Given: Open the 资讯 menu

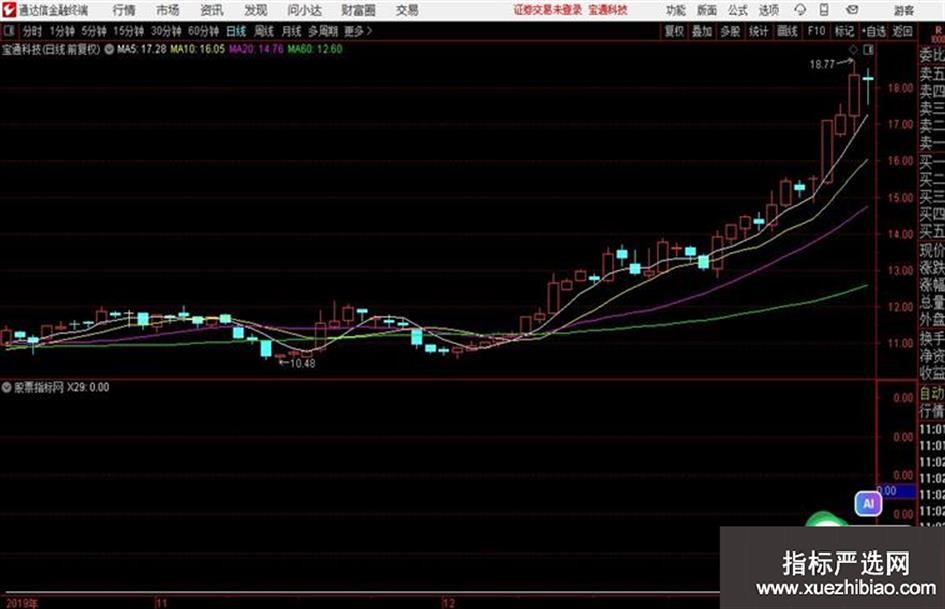Looking at the screenshot, I should coord(212,10).
